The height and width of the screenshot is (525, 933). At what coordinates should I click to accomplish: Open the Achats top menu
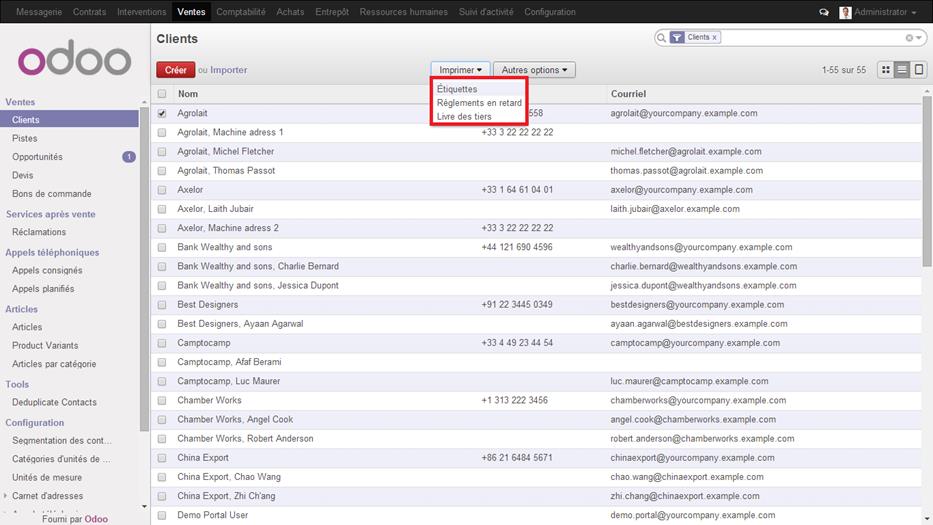tap(290, 12)
